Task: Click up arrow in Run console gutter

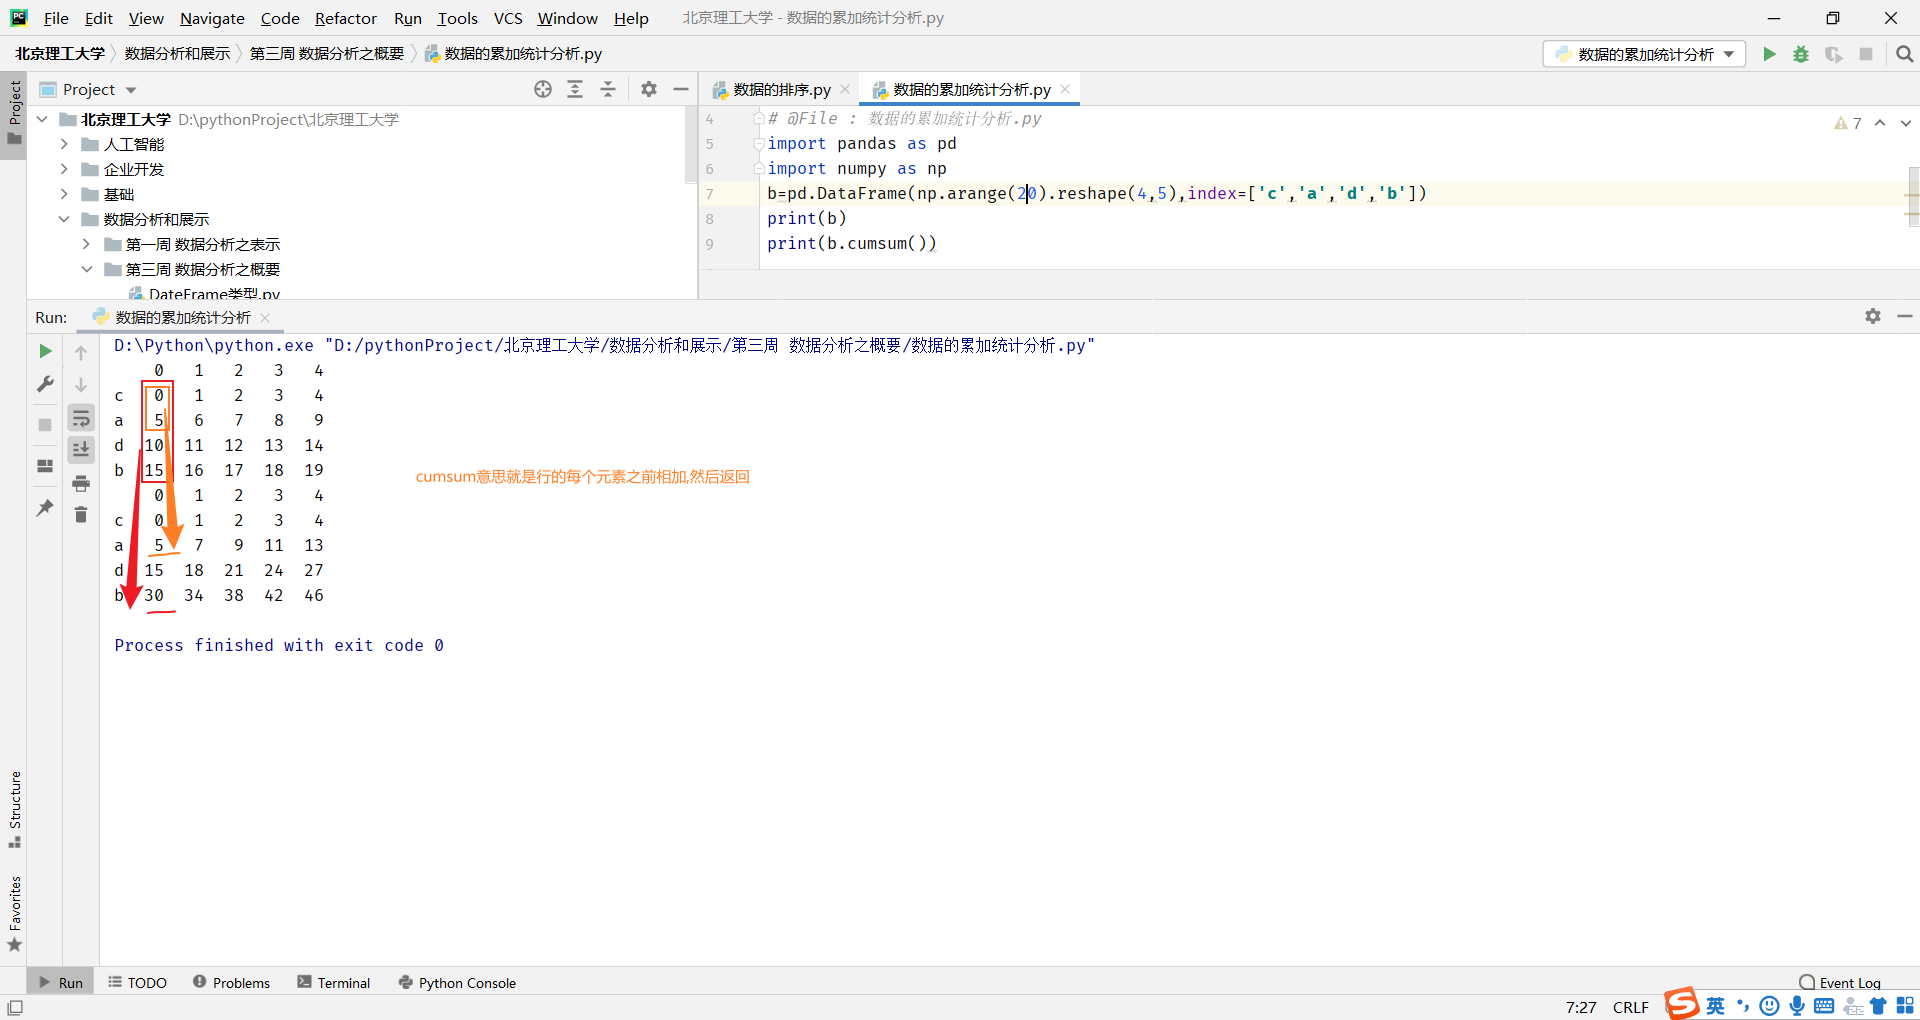Action: point(81,352)
